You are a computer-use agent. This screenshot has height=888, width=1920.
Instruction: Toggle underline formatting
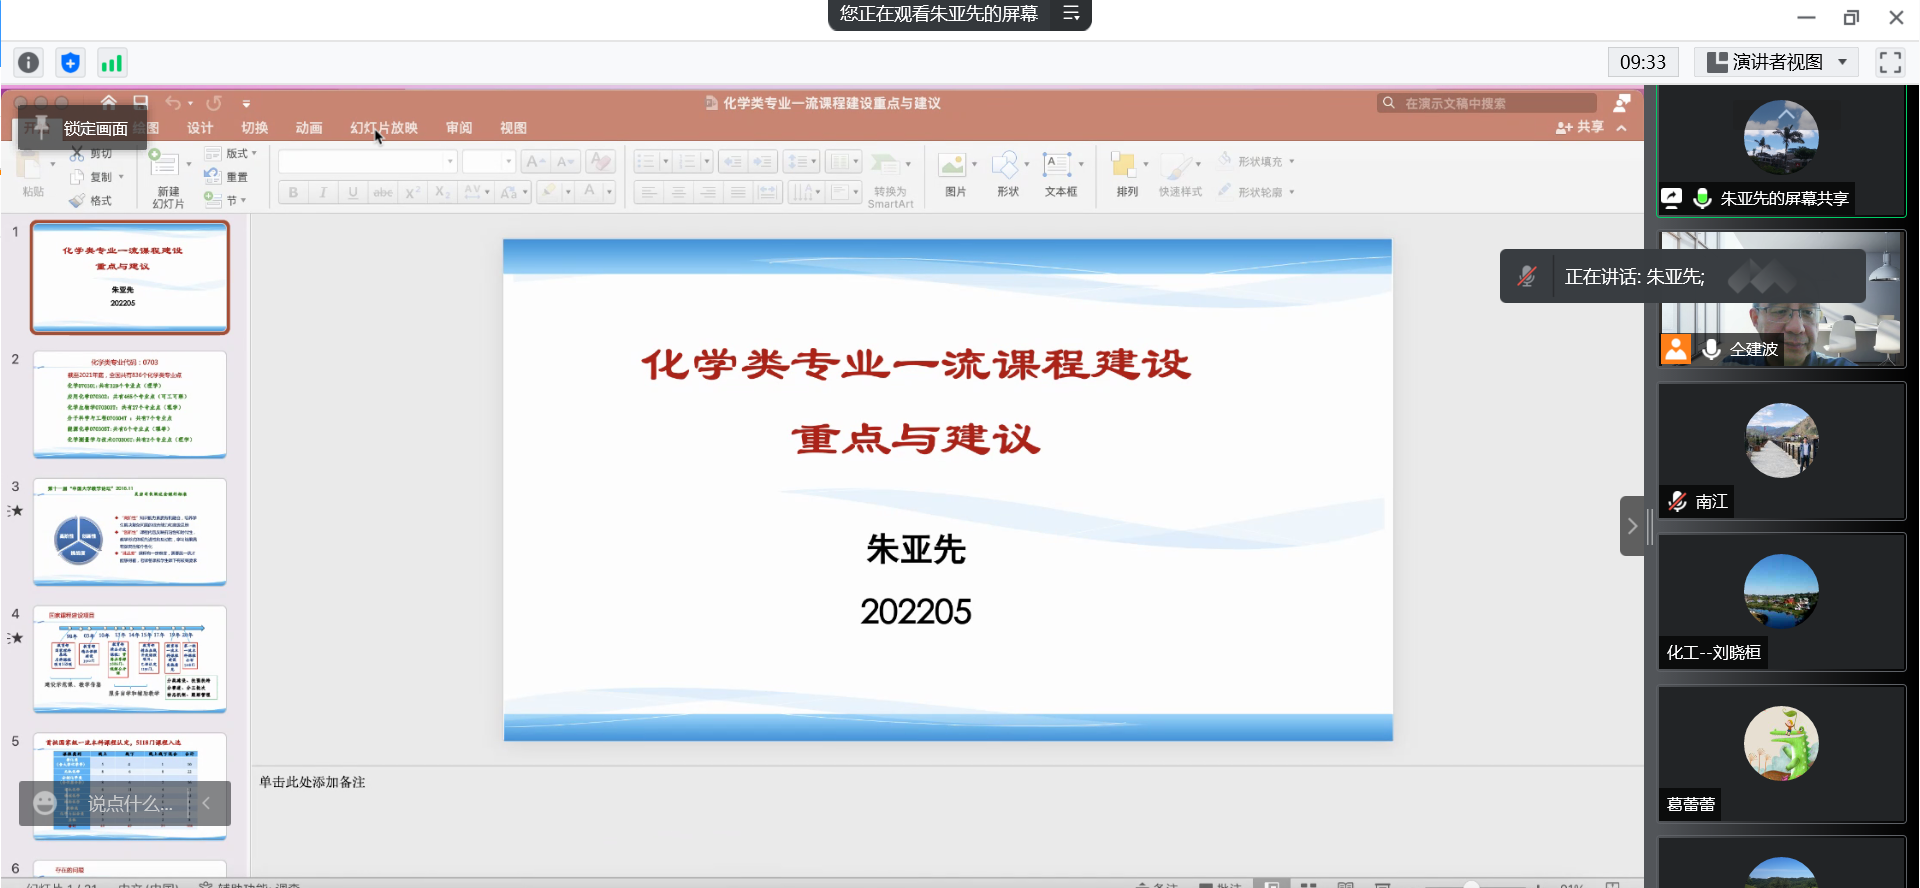[353, 192]
